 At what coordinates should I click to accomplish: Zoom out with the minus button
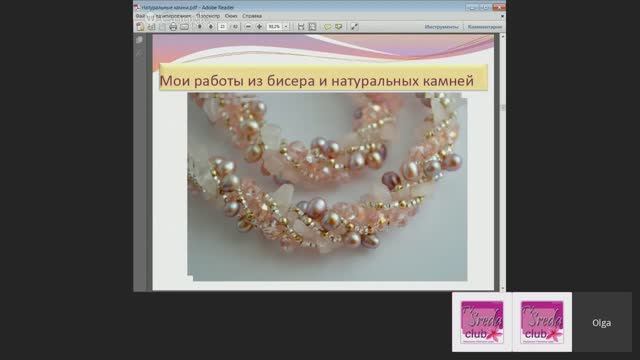pos(248,27)
